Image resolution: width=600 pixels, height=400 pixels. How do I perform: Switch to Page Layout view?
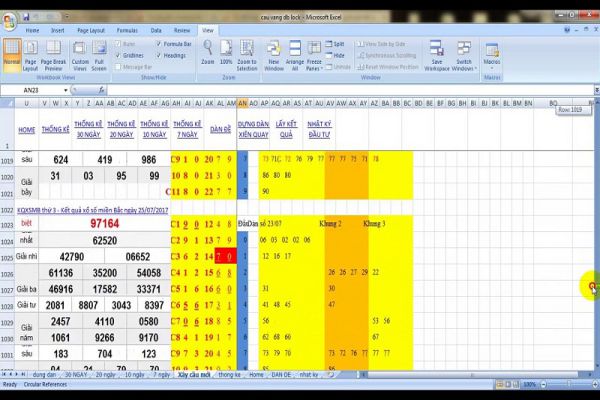pyautogui.click(x=30, y=56)
